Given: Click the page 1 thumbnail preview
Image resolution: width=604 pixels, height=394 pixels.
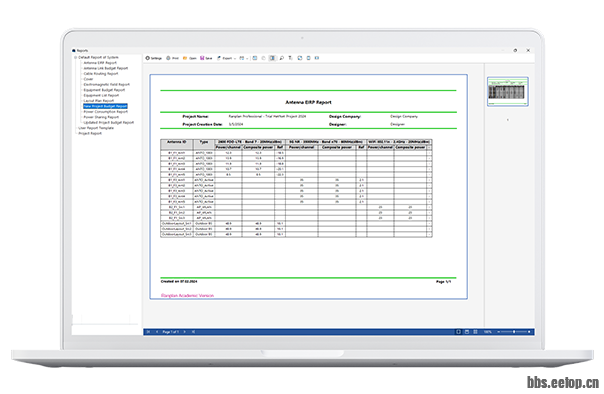Looking at the screenshot, I should click(508, 92).
